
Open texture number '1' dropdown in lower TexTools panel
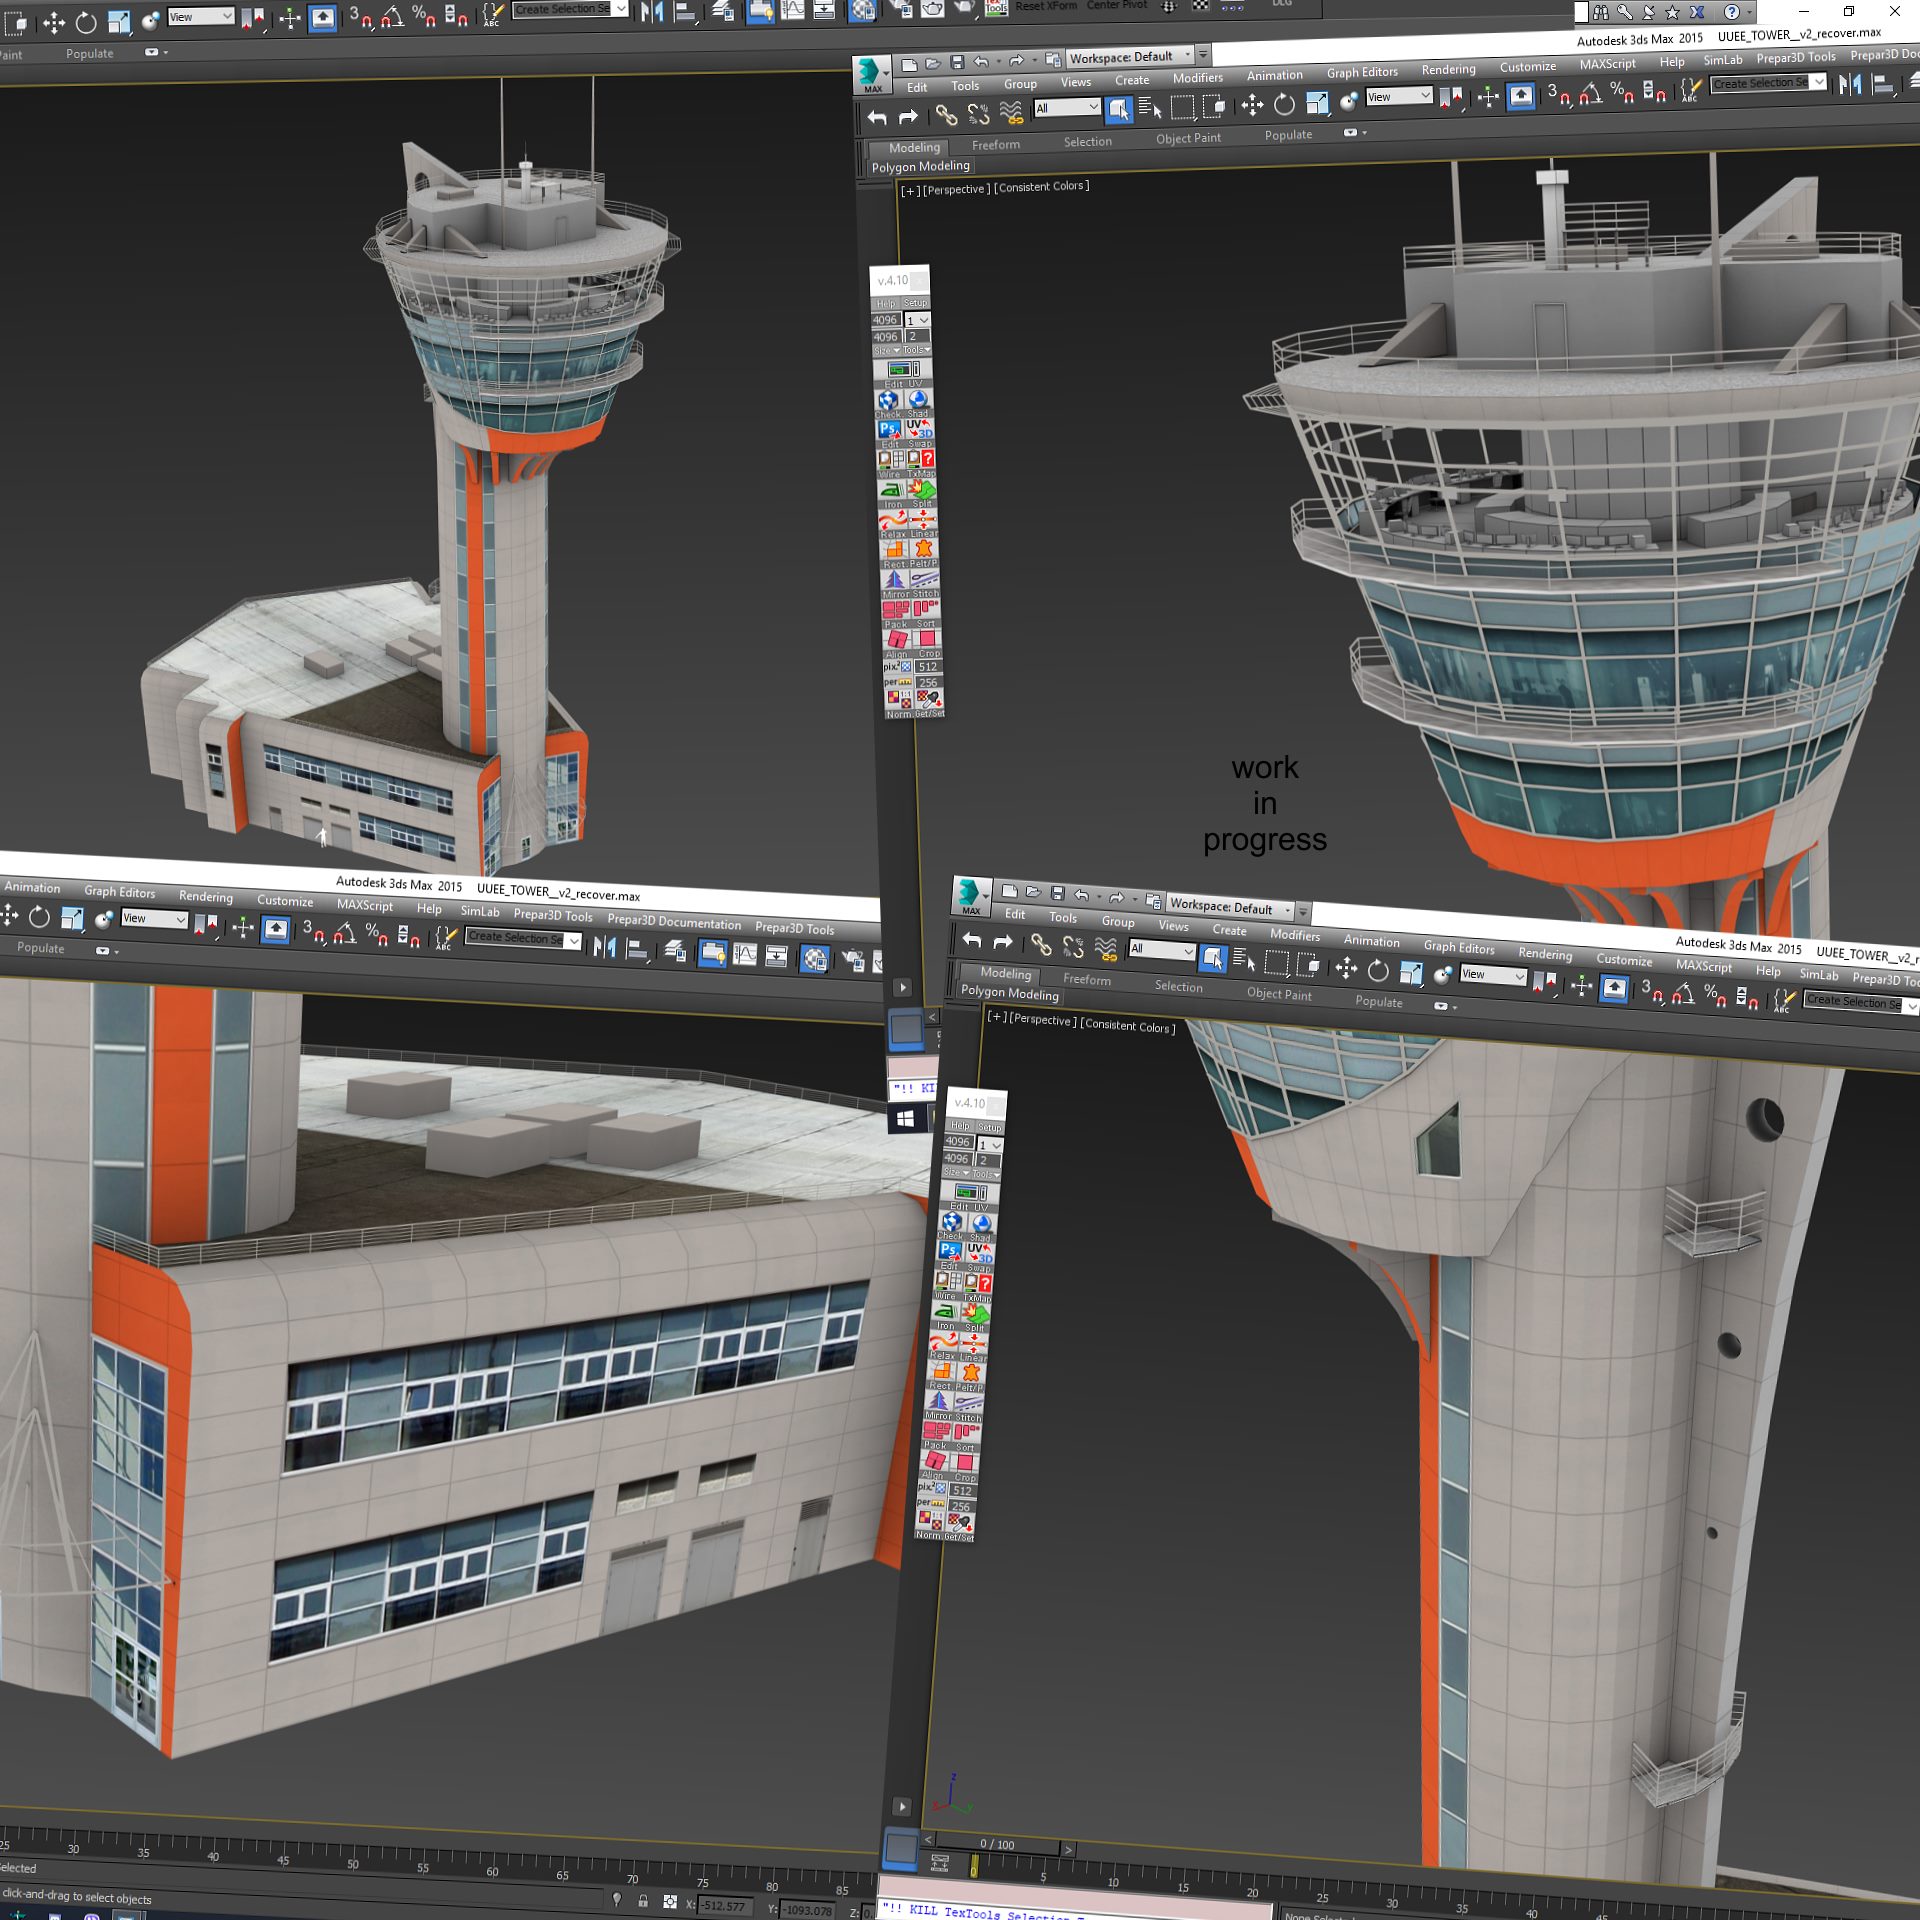point(991,1145)
